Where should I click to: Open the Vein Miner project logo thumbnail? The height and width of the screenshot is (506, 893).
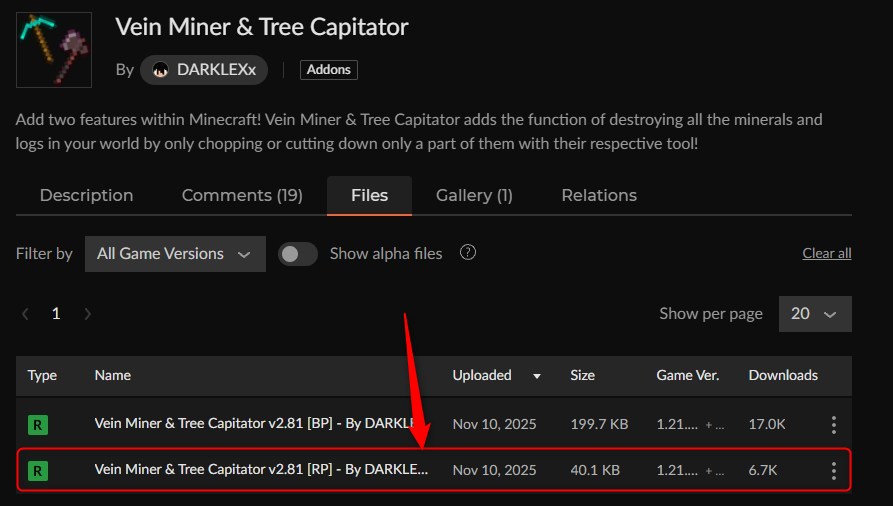click(x=54, y=50)
